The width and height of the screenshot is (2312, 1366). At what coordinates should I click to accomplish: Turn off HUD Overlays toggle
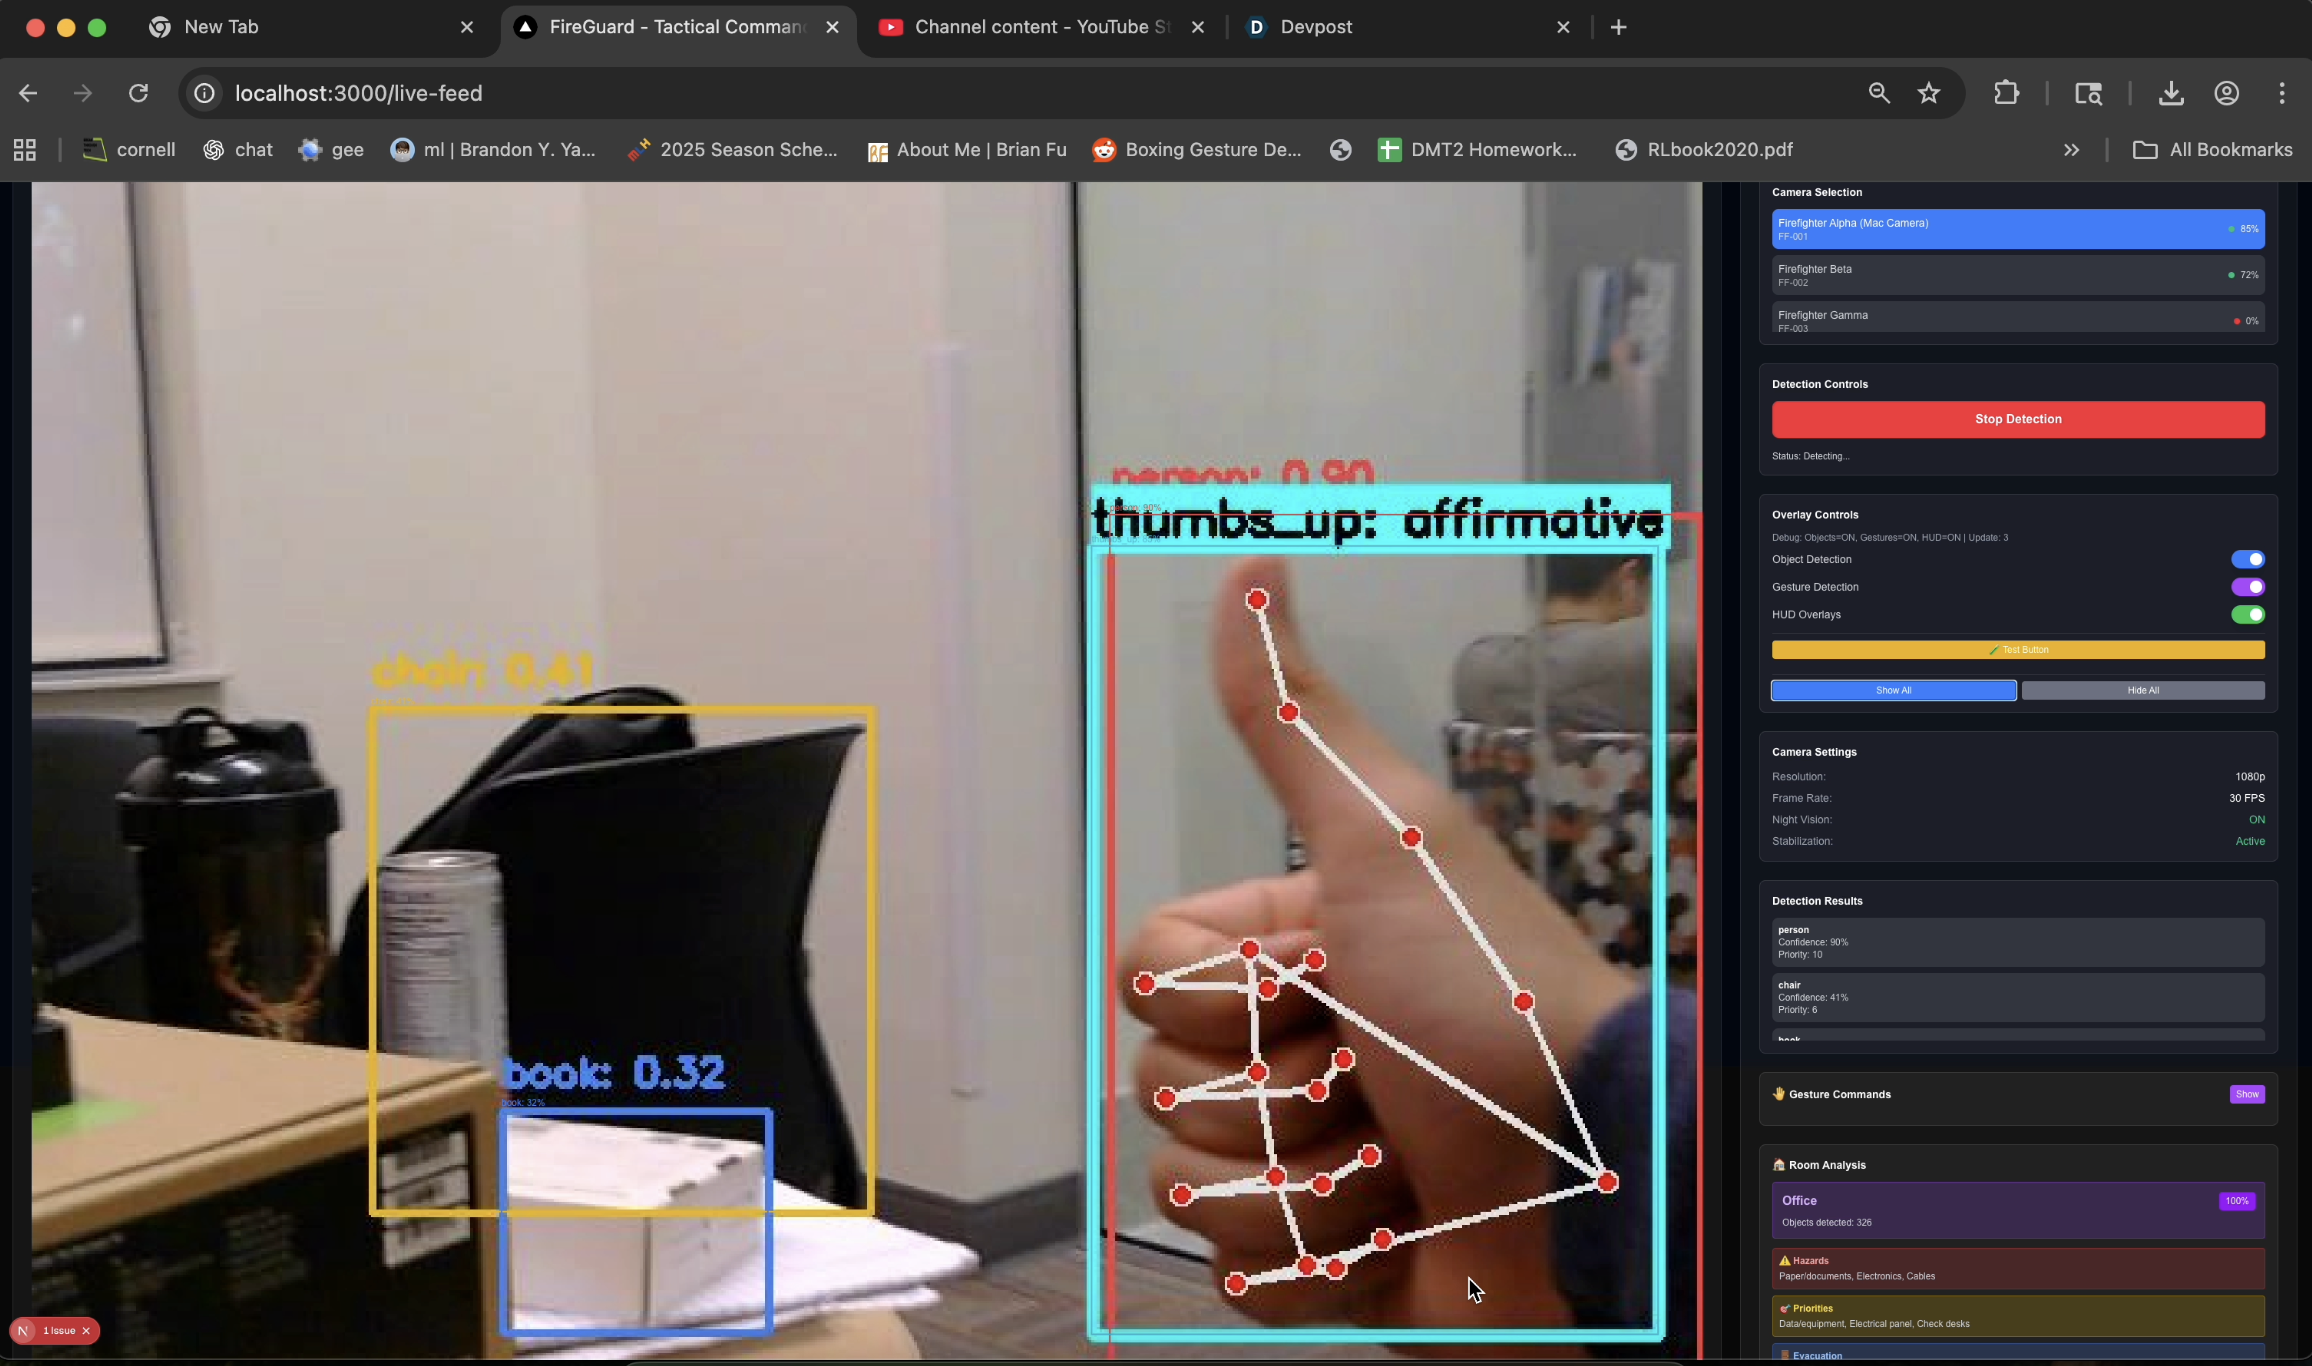coord(2247,614)
